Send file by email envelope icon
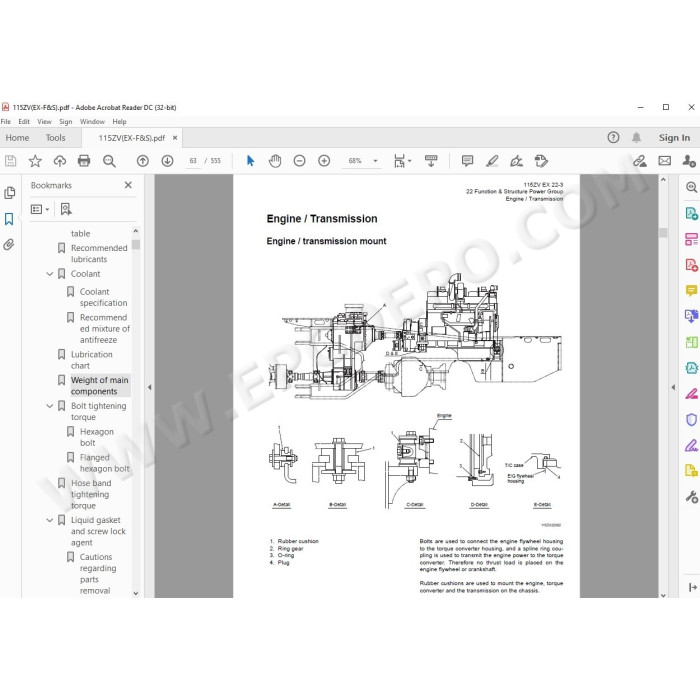Image resolution: width=700 pixels, height=700 pixels. click(664, 161)
